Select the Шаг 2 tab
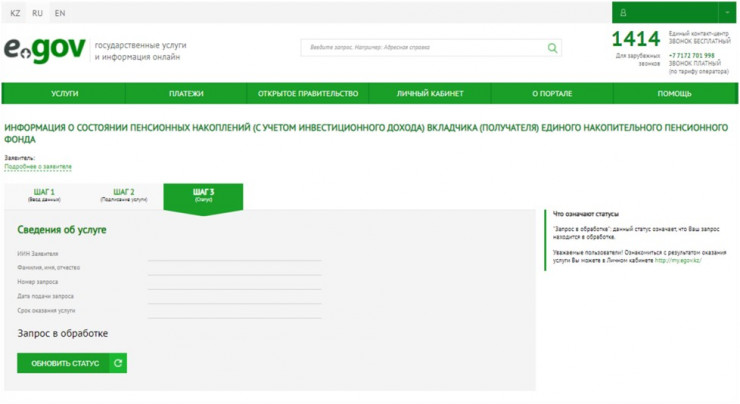This screenshot has width=740, height=404. tap(124, 195)
